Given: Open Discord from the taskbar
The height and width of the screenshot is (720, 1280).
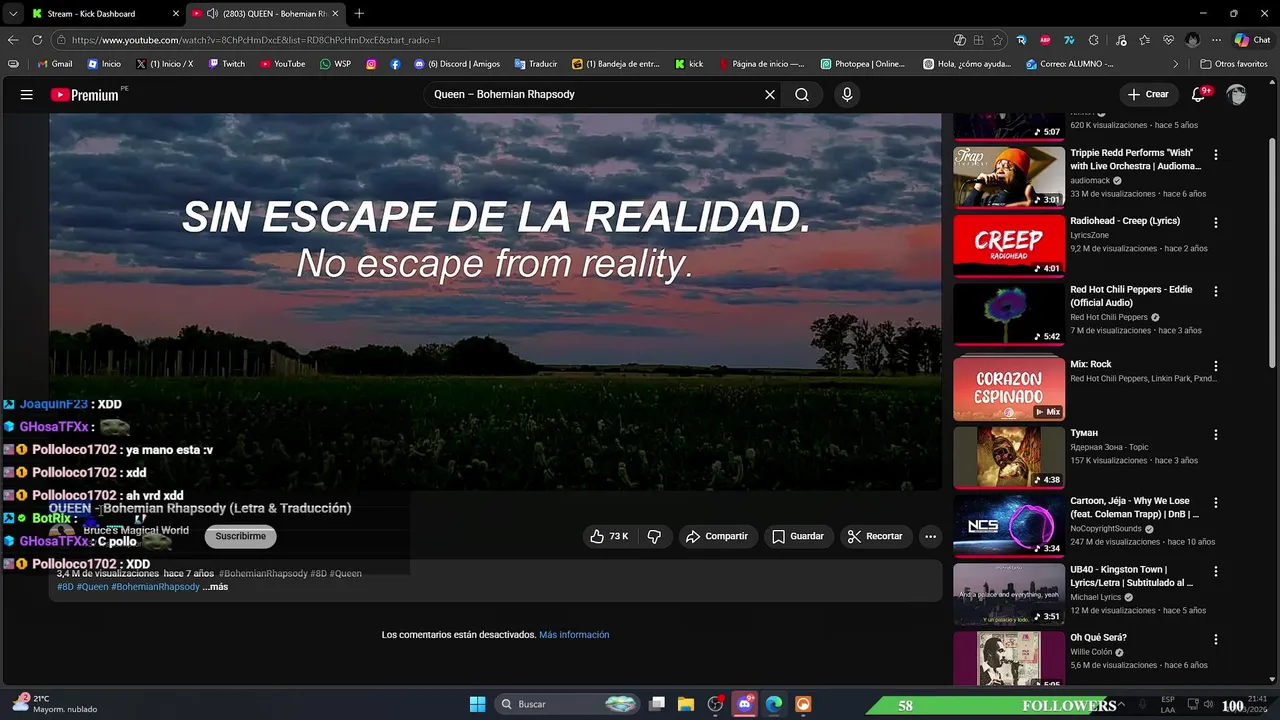Looking at the screenshot, I should coord(744,704).
